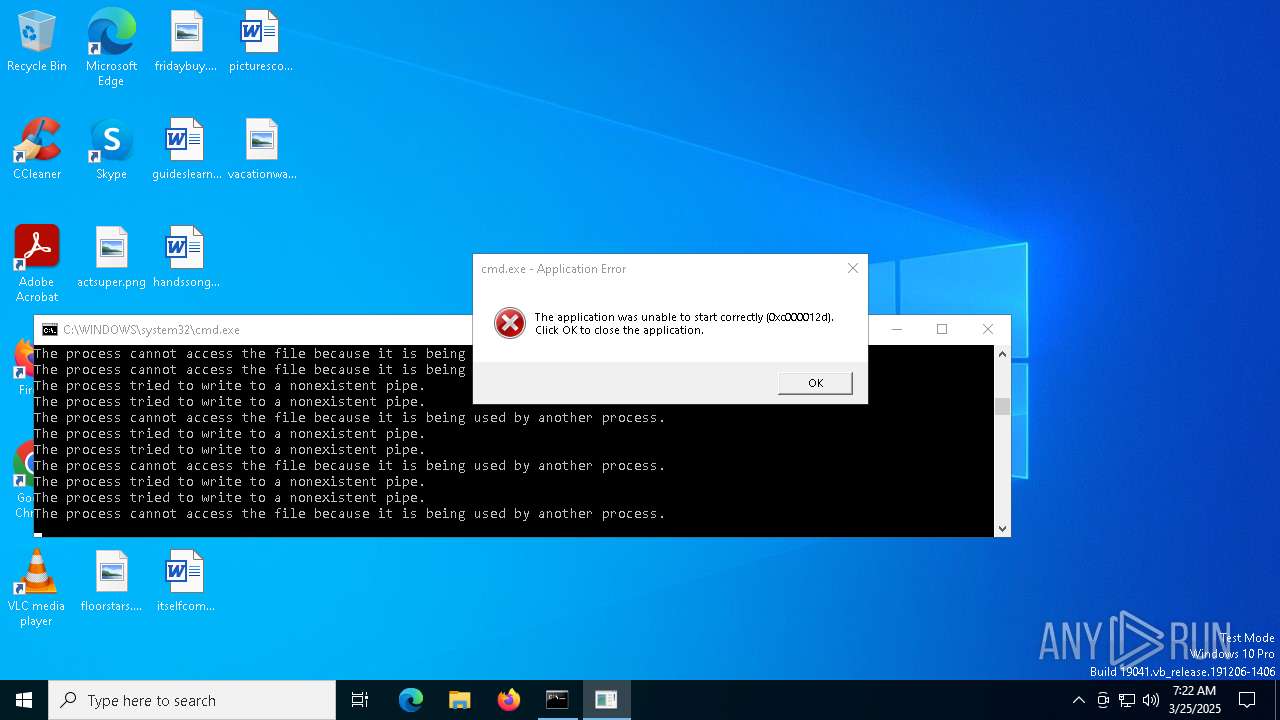1280x720 pixels.
Task: Switch to cmd window on taskbar
Action: click(x=557, y=700)
